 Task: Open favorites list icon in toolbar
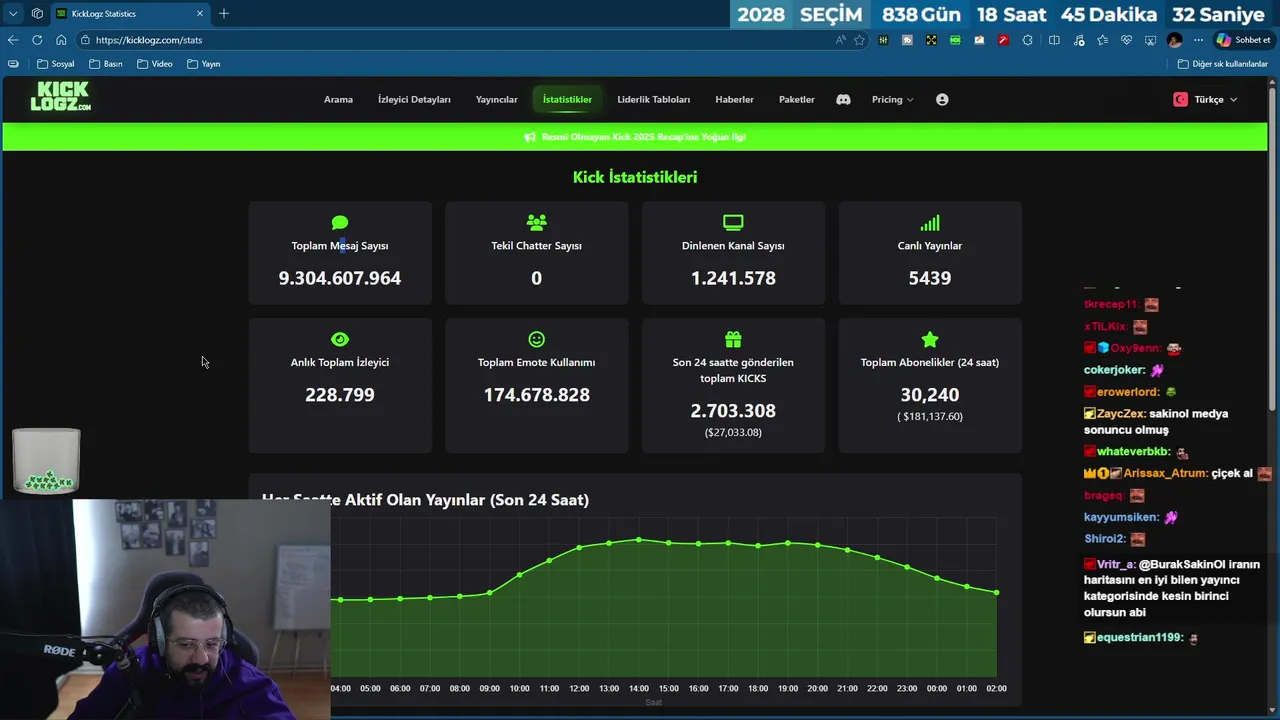click(1102, 40)
